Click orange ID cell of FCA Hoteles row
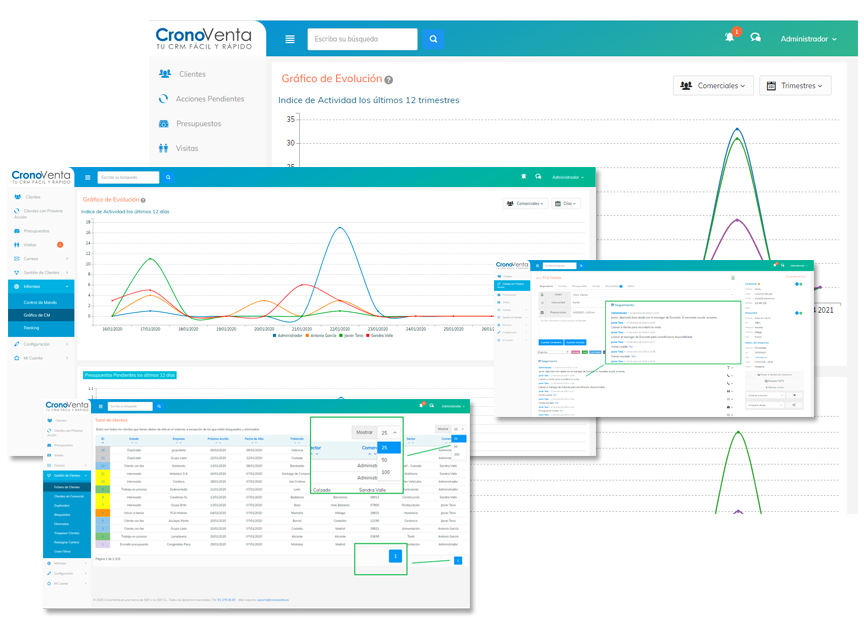 102,512
